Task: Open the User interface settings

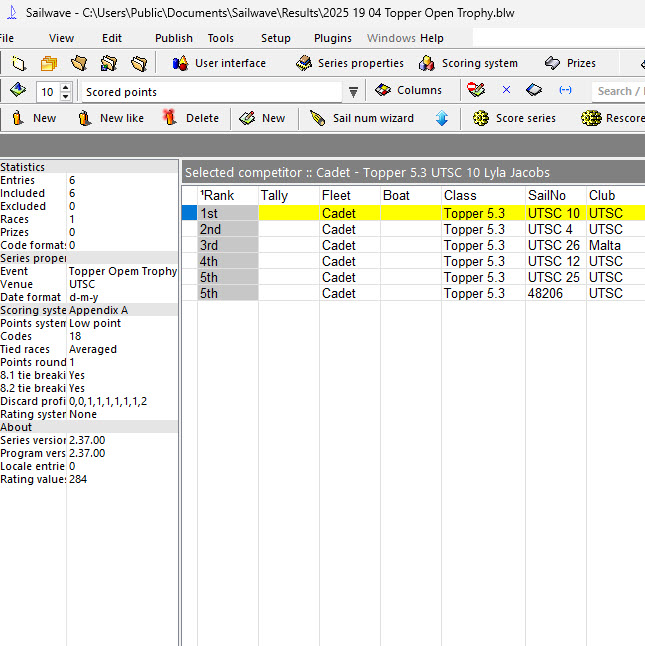Action: (x=218, y=64)
